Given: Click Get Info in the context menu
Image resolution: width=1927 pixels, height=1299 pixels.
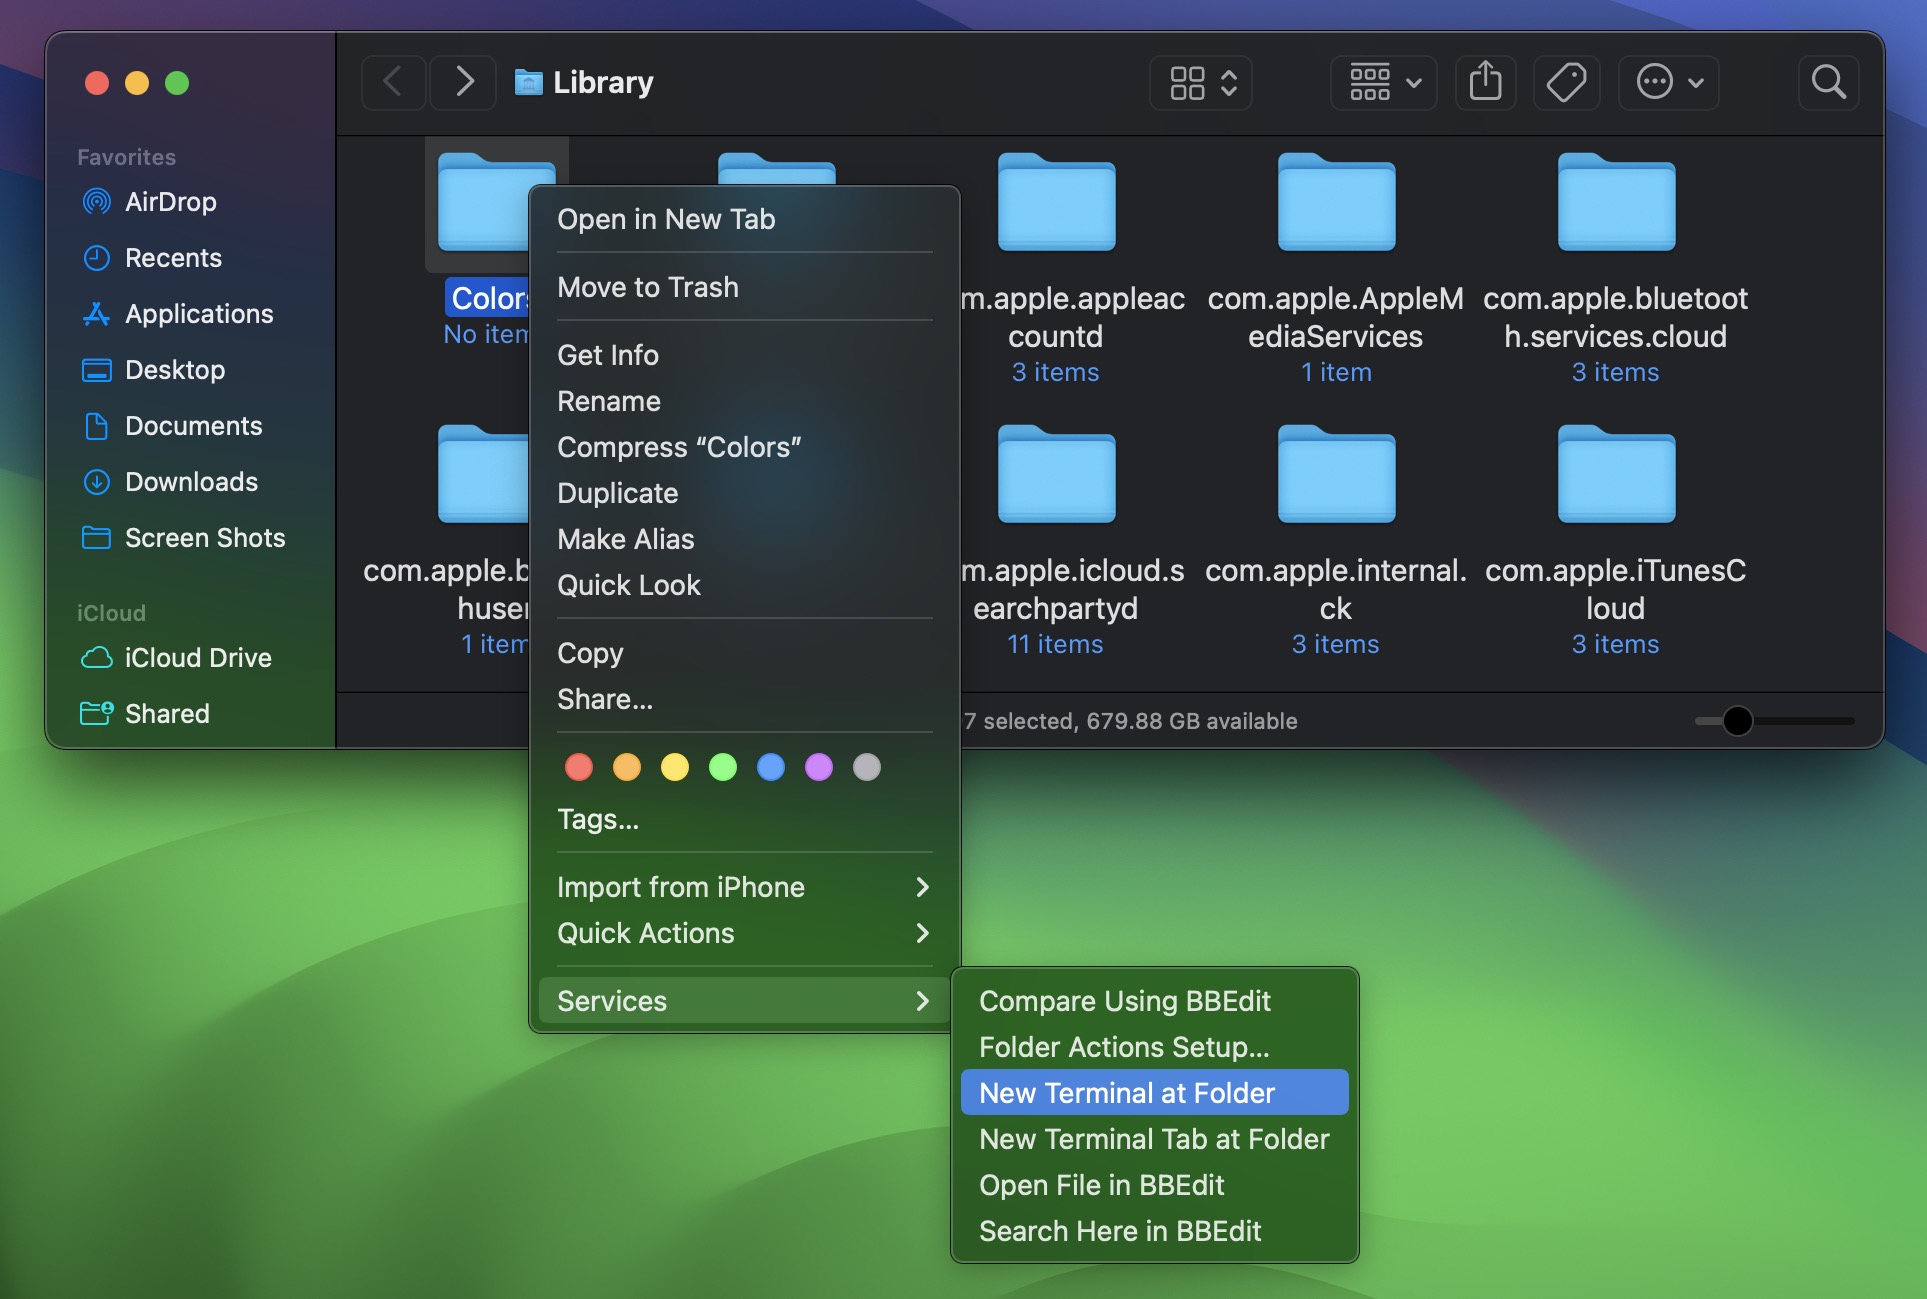Looking at the screenshot, I should coord(607,354).
